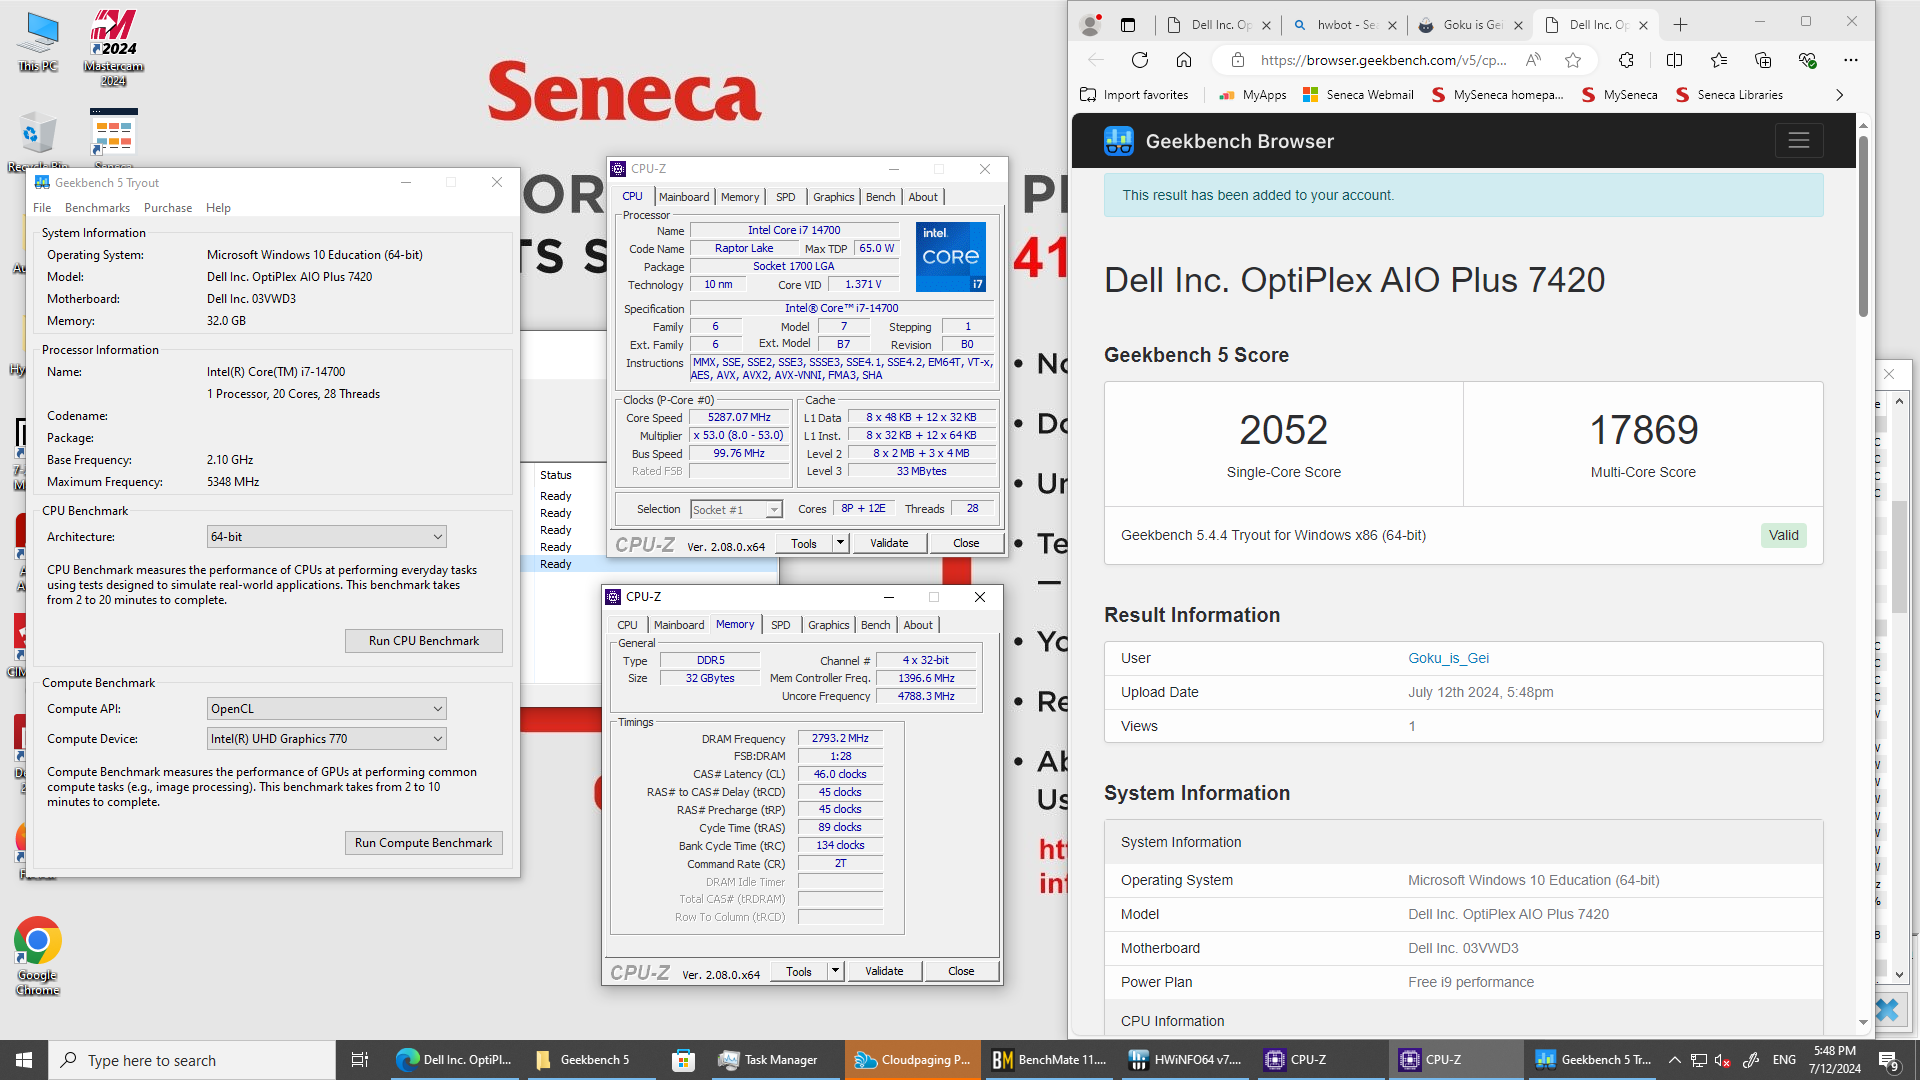1920x1080 pixels.
Task: Expand favorites bar overflow chevron
Action: (x=1839, y=95)
